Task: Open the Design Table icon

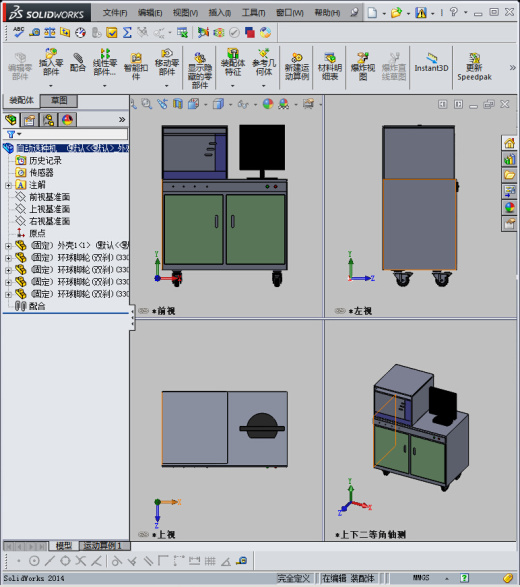Action: pyautogui.click(x=182, y=33)
